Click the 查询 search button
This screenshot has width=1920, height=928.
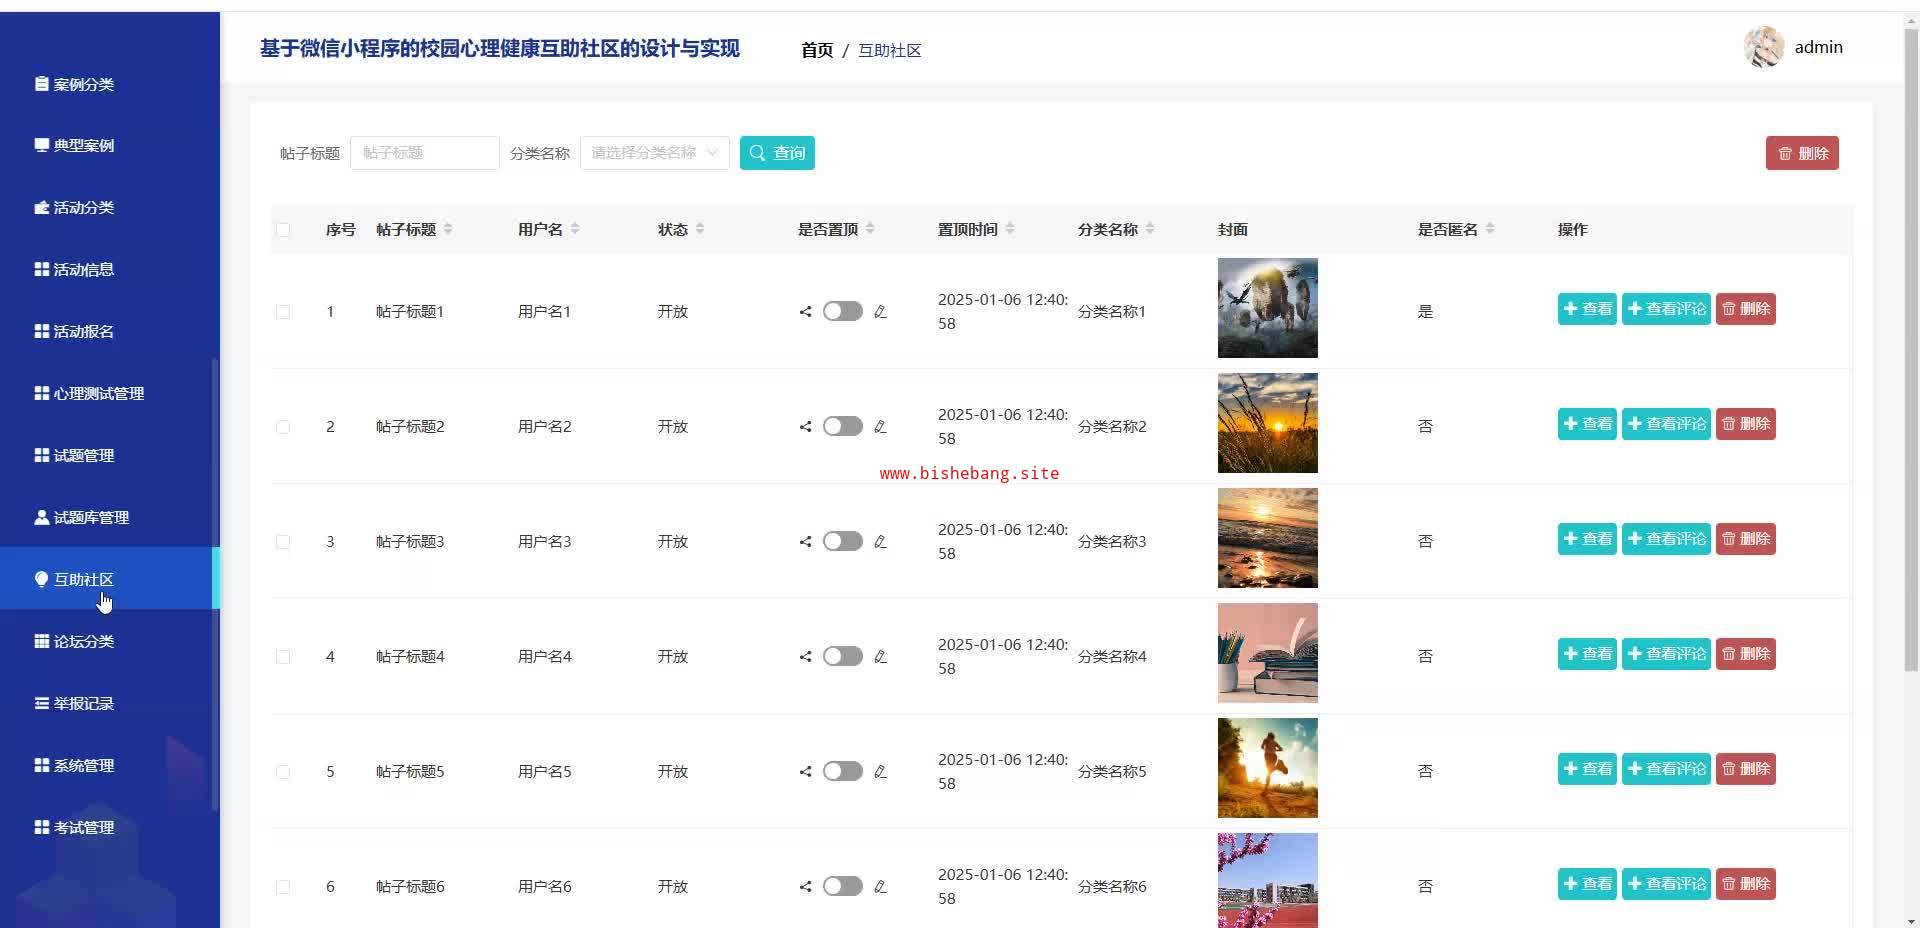[x=777, y=153]
